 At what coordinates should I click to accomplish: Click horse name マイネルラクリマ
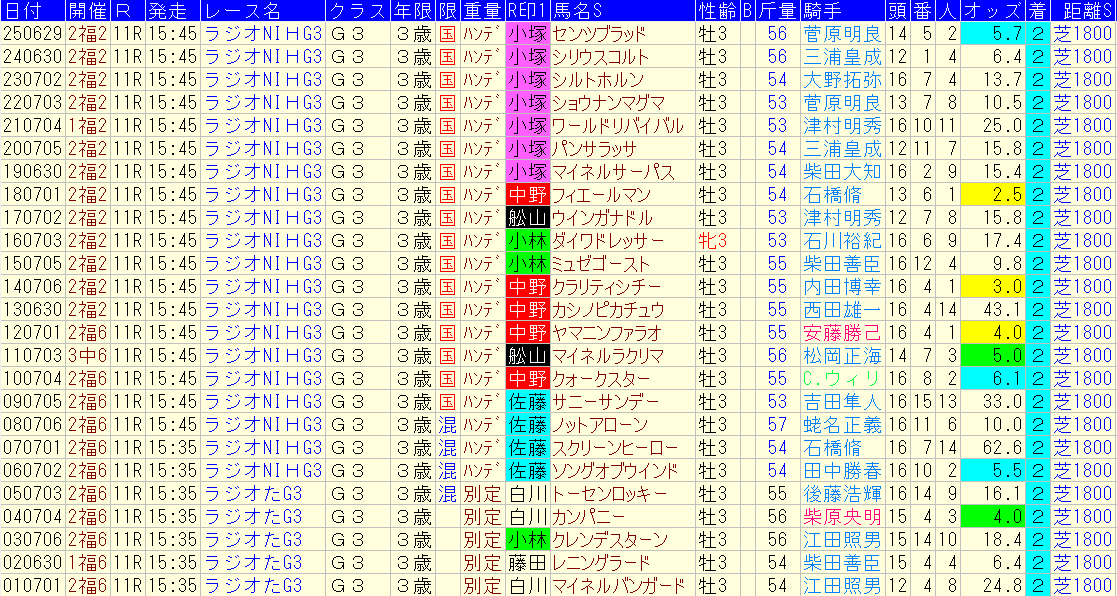[x=608, y=356]
